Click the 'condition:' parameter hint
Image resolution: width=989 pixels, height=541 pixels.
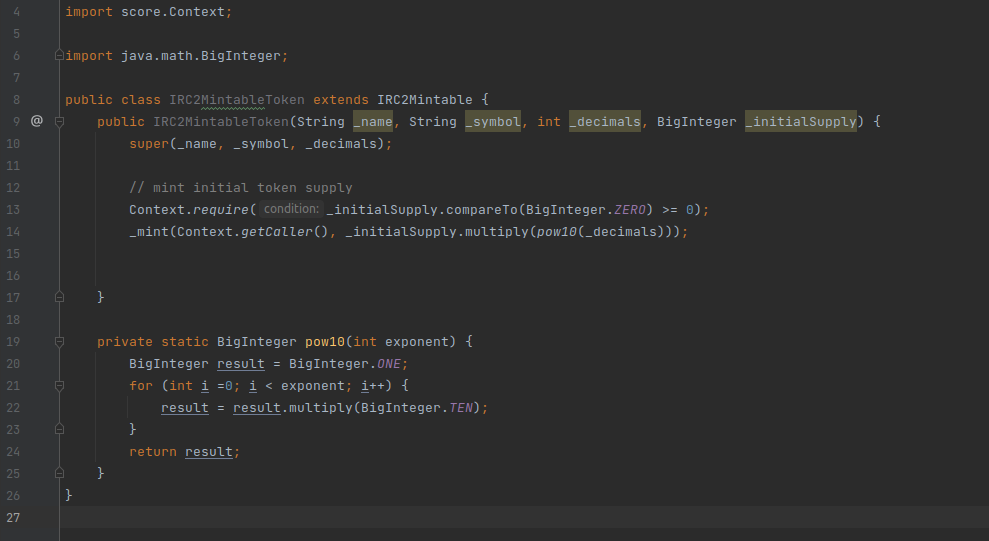292,209
